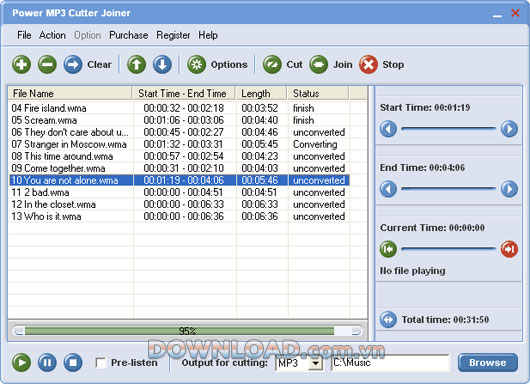Move selected file up with green arrow
This screenshot has width=530, height=384.
(x=137, y=64)
